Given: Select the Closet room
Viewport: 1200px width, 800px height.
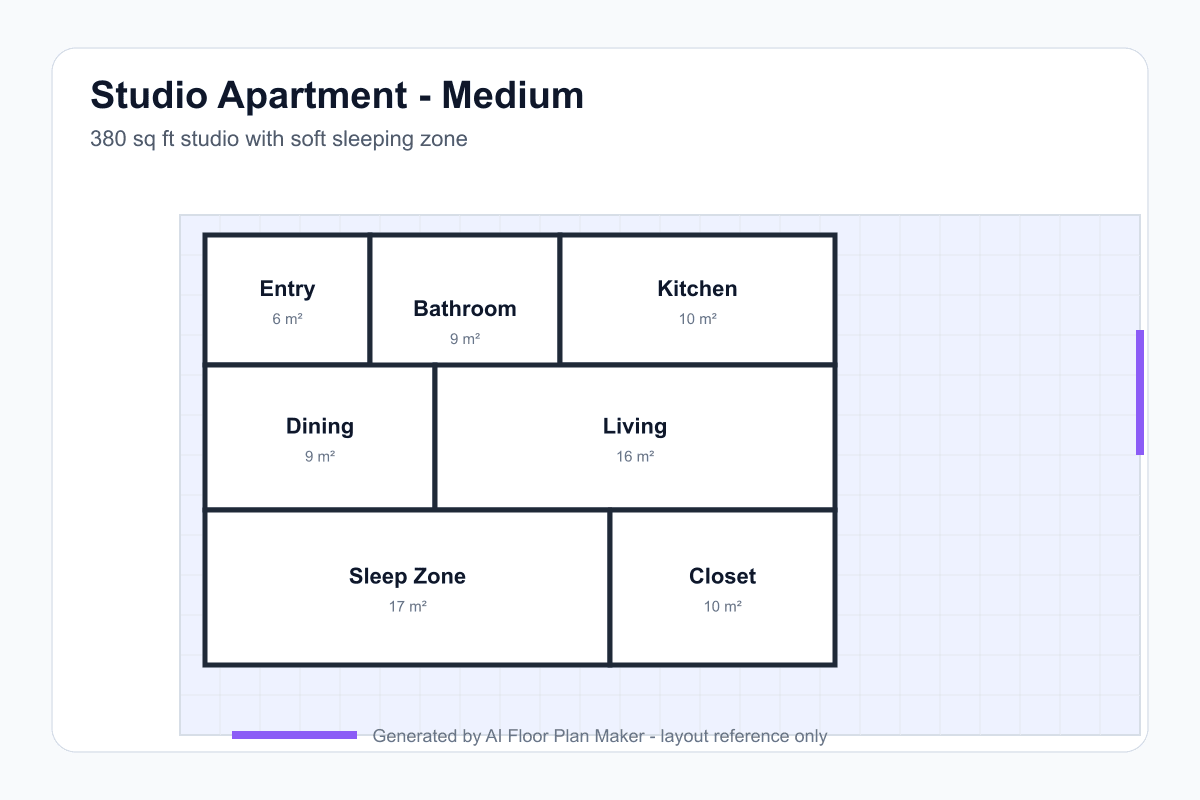Looking at the screenshot, I should coord(722,587).
